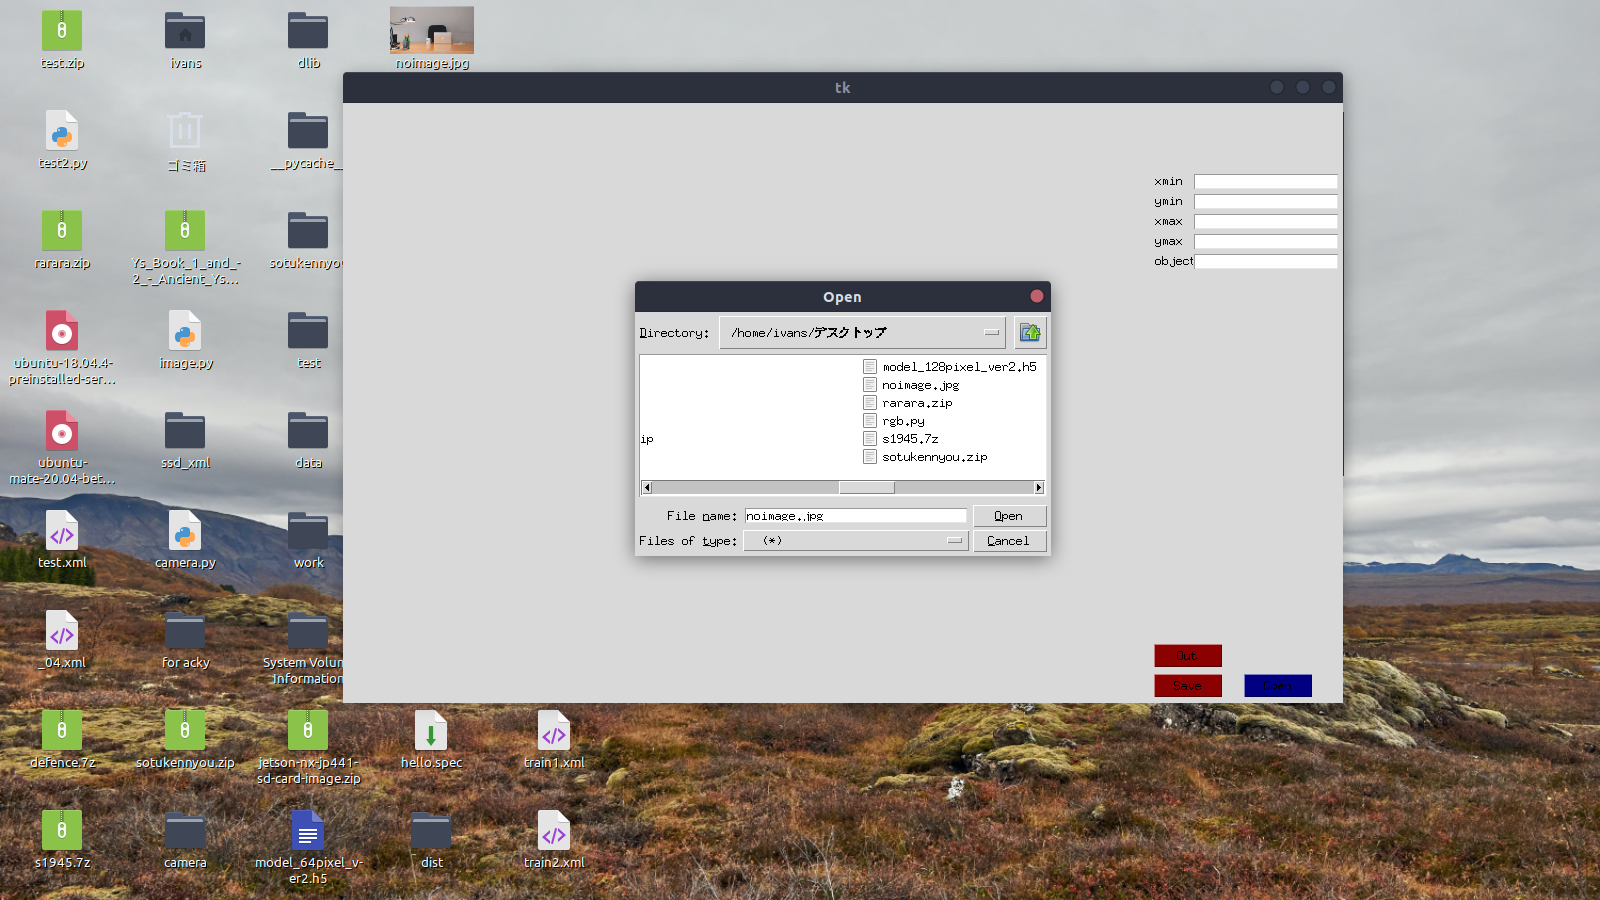Select rarara.zip in the file list
1600x900 pixels.
pos(917,403)
